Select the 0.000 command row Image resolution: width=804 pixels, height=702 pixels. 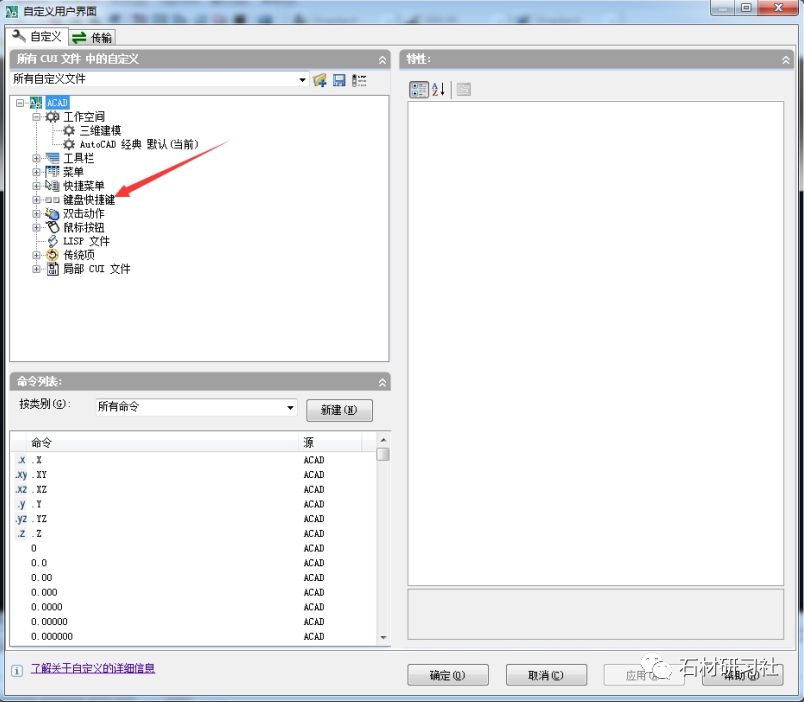point(194,593)
